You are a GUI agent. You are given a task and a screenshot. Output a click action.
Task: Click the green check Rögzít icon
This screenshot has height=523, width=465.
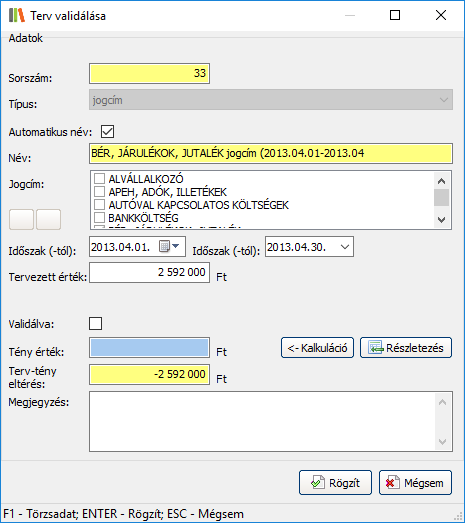point(318,483)
